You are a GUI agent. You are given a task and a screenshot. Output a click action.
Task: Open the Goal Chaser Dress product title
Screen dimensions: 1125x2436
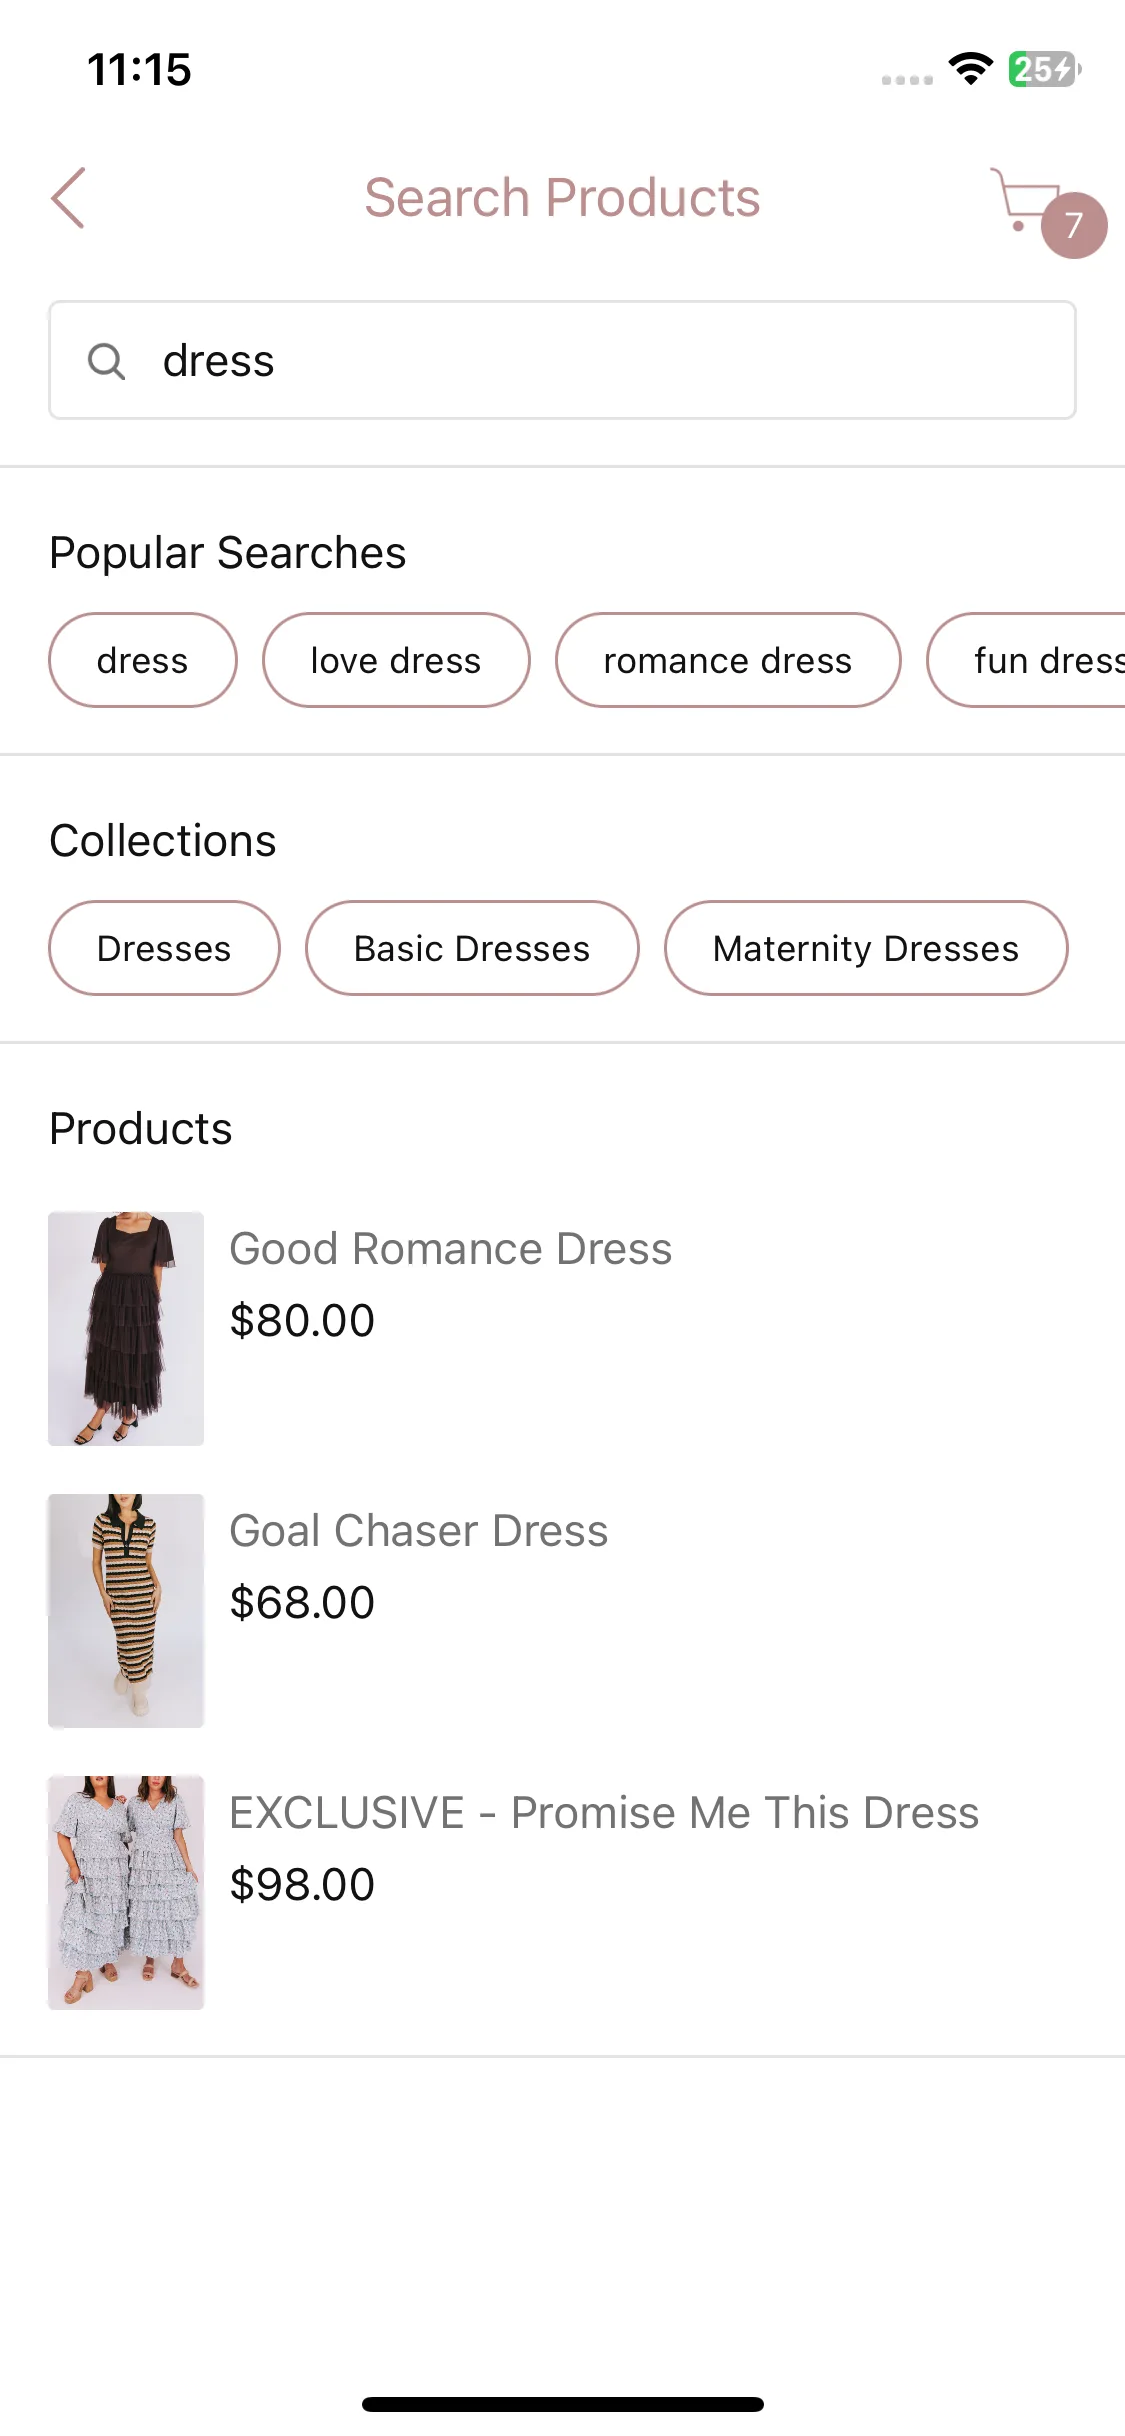point(419,1531)
